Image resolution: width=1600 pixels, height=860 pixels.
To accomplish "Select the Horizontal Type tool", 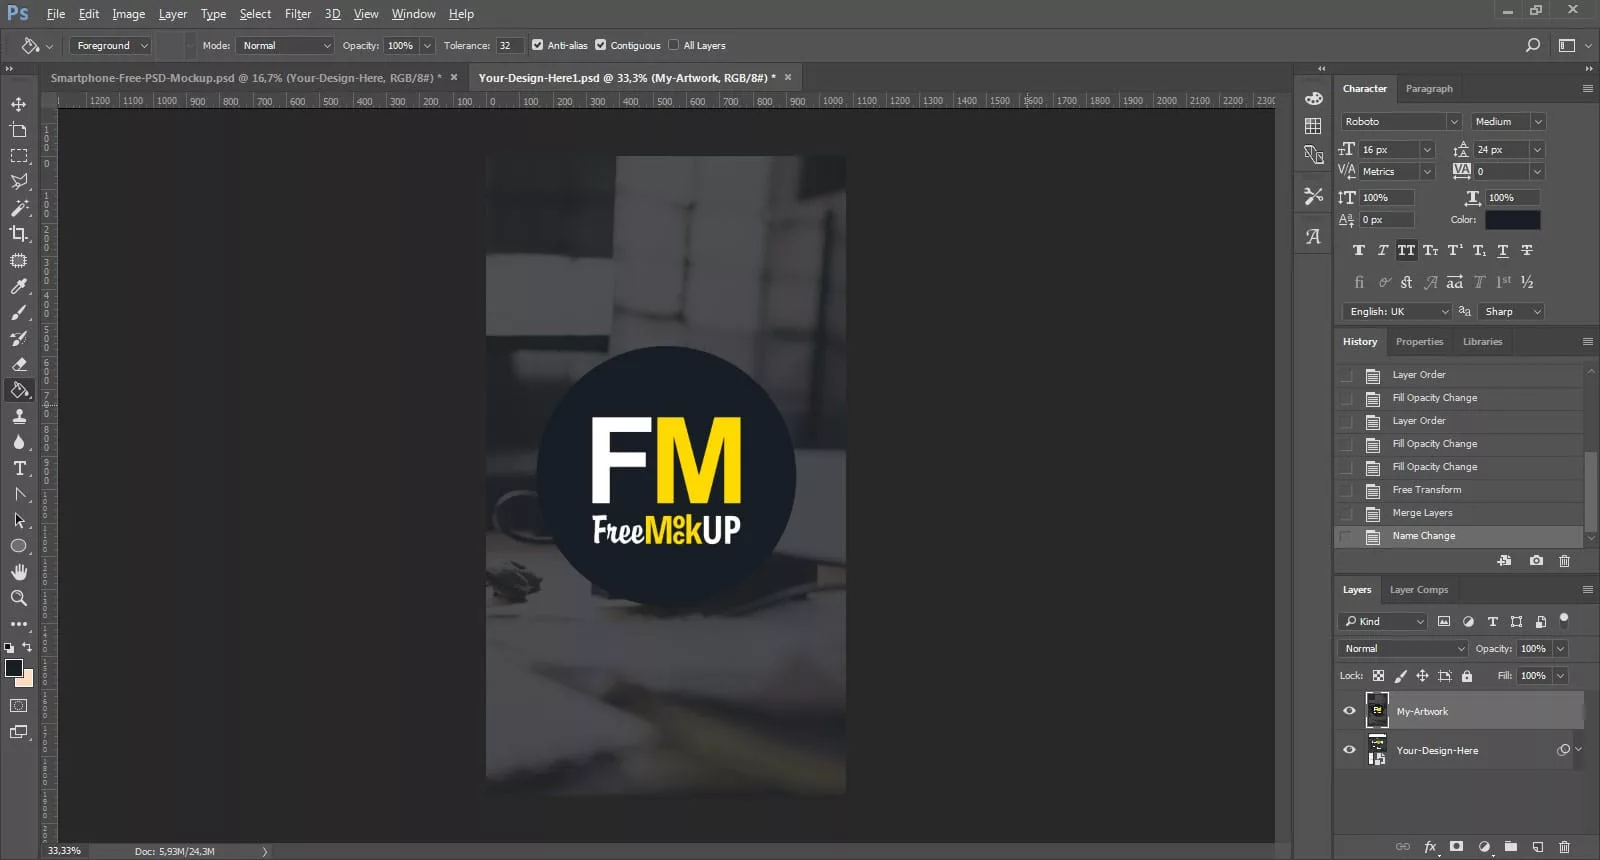I will tap(19, 468).
